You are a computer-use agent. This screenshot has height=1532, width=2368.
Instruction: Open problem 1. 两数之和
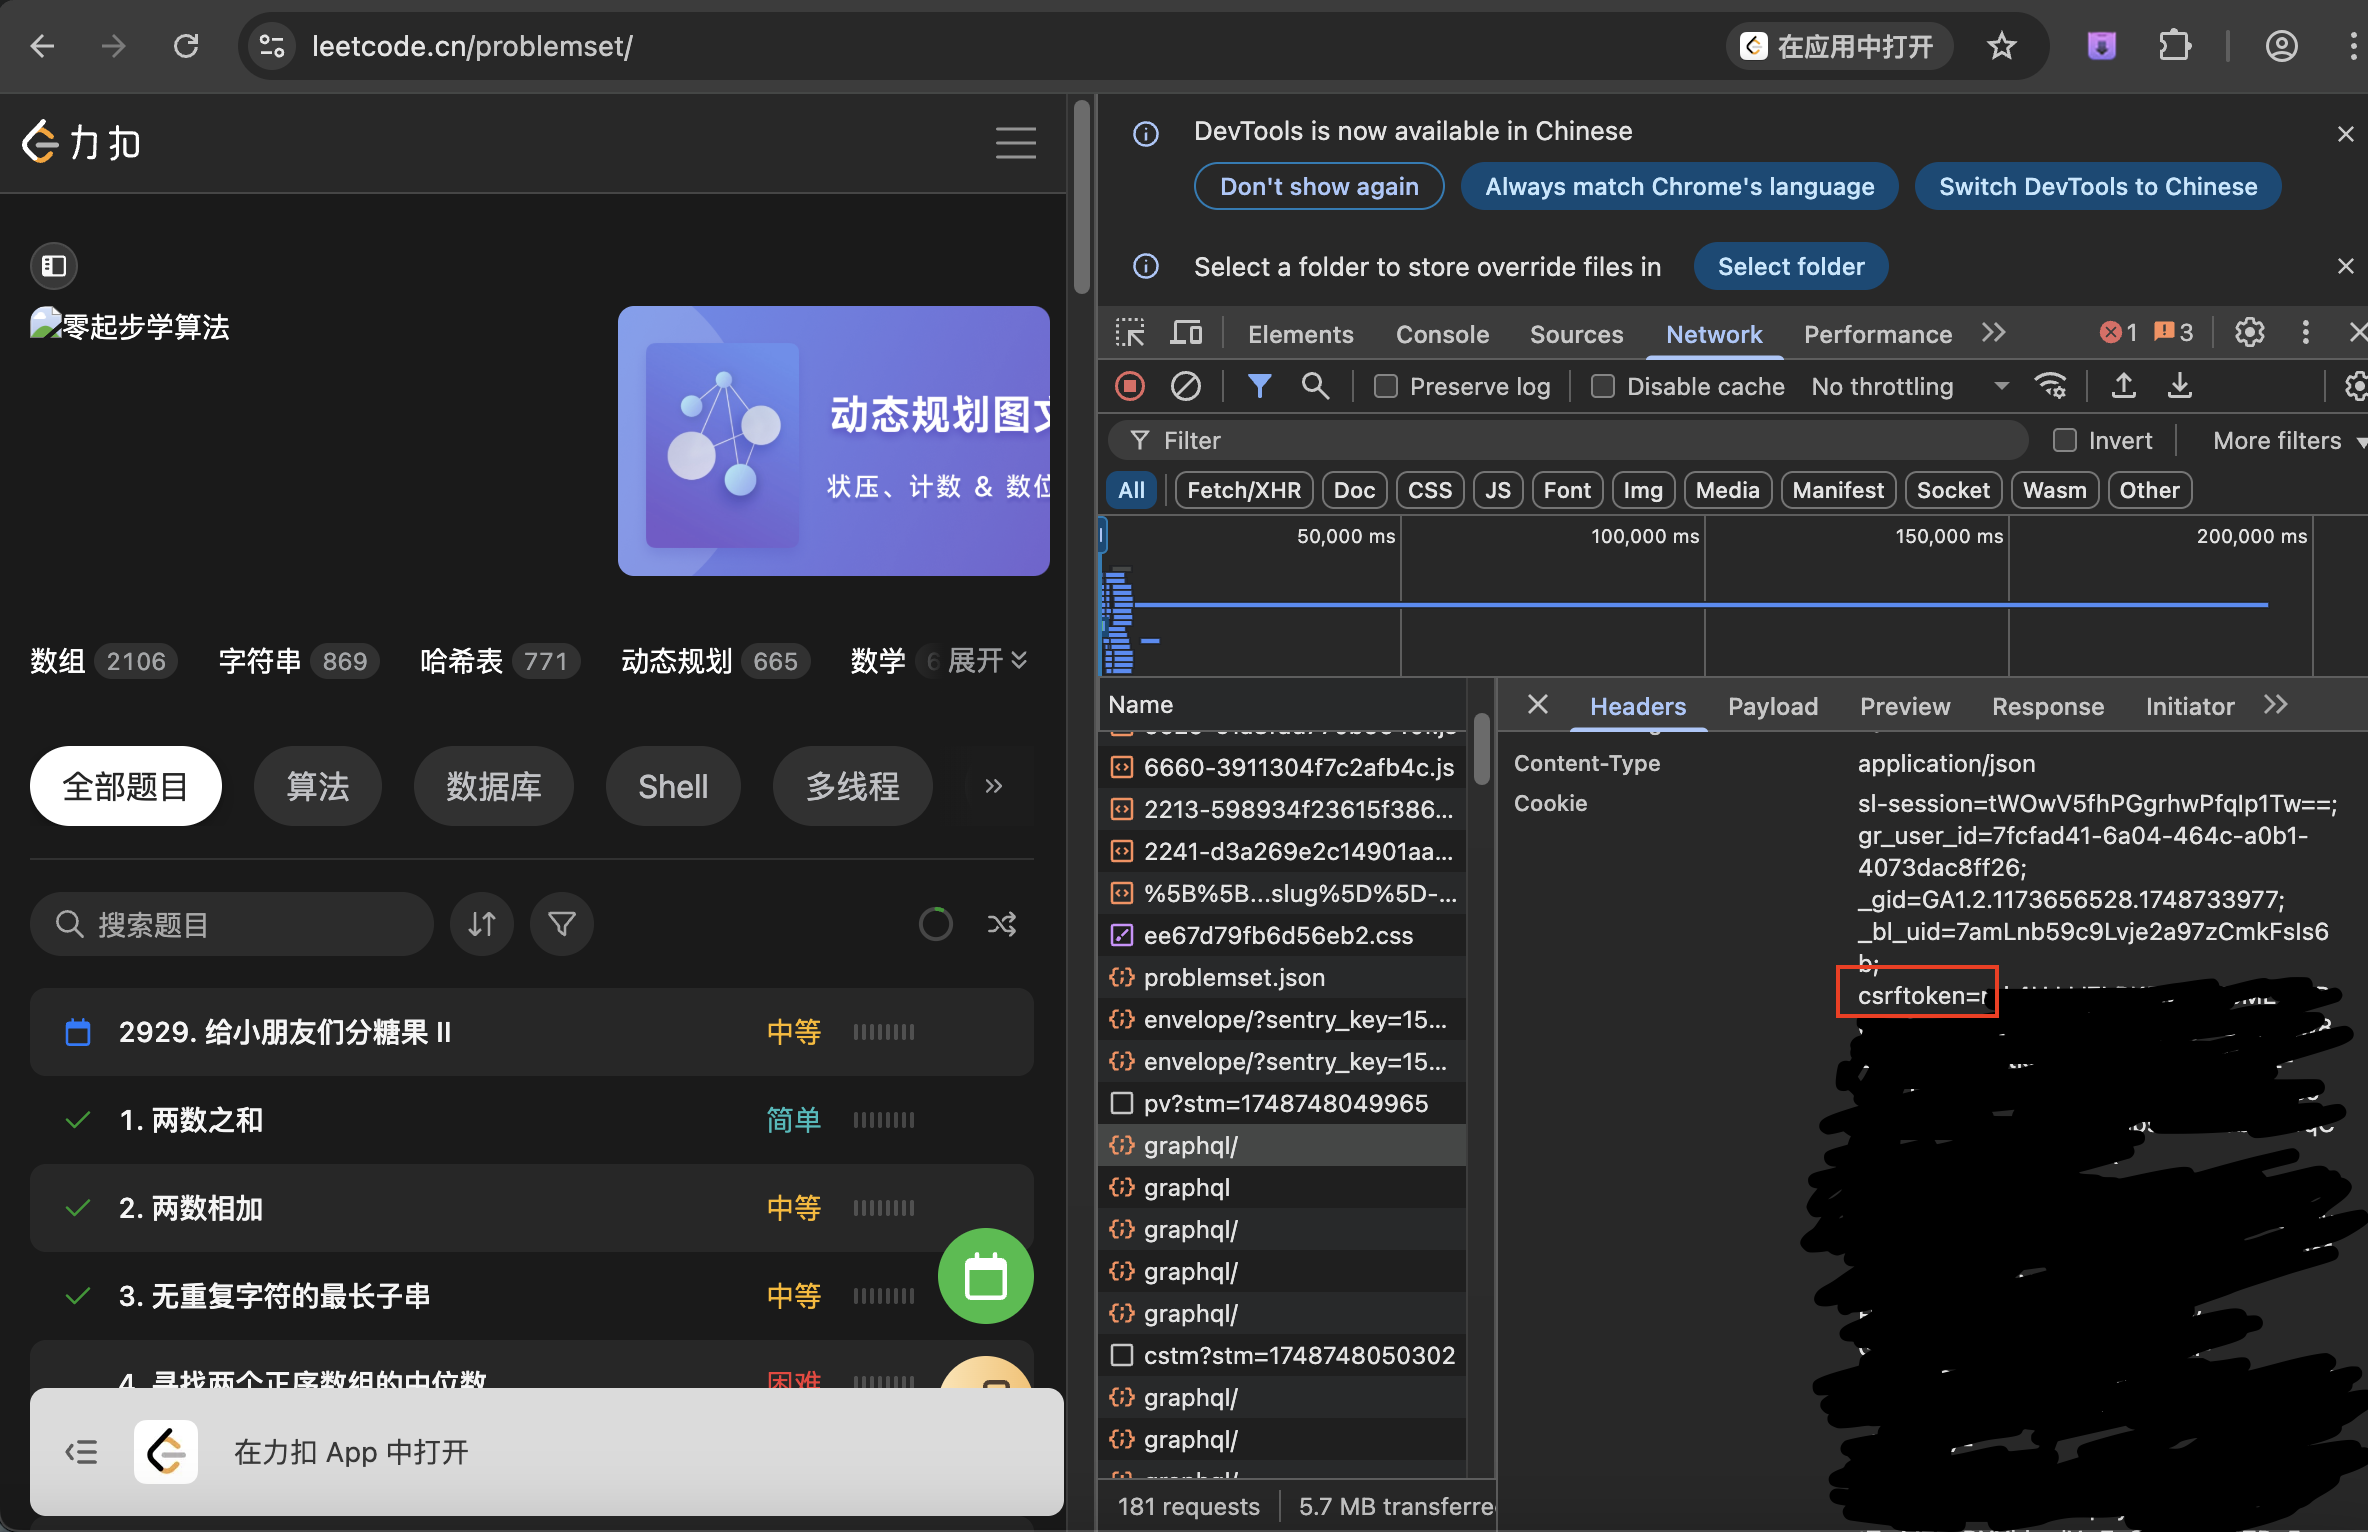pyautogui.click(x=192, y=1119)
